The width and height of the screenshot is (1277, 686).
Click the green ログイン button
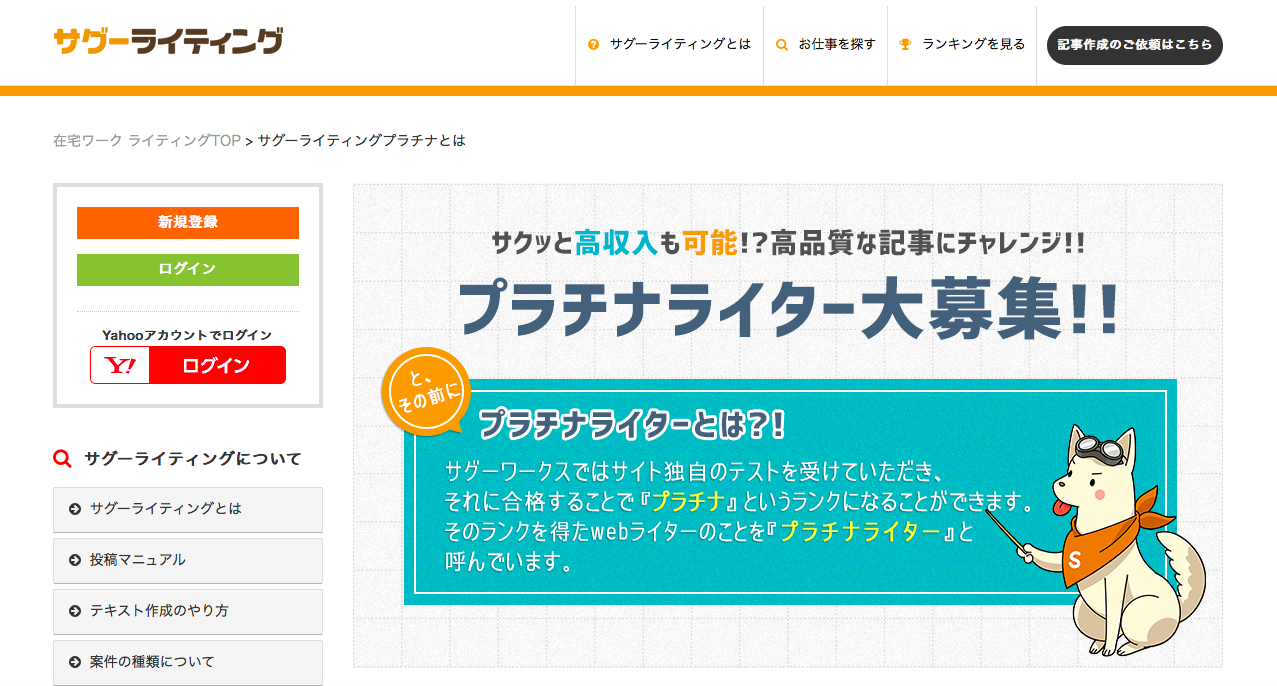coord(188,270)
